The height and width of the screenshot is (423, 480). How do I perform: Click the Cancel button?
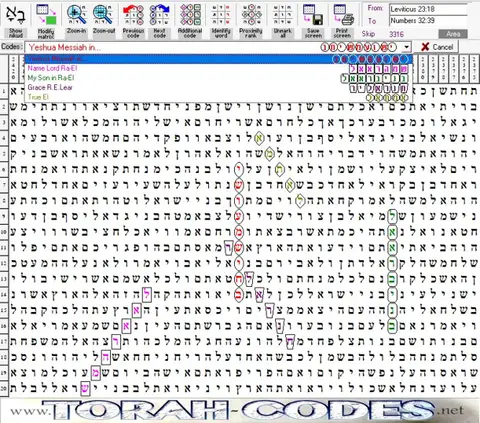(x=437, y=47)
